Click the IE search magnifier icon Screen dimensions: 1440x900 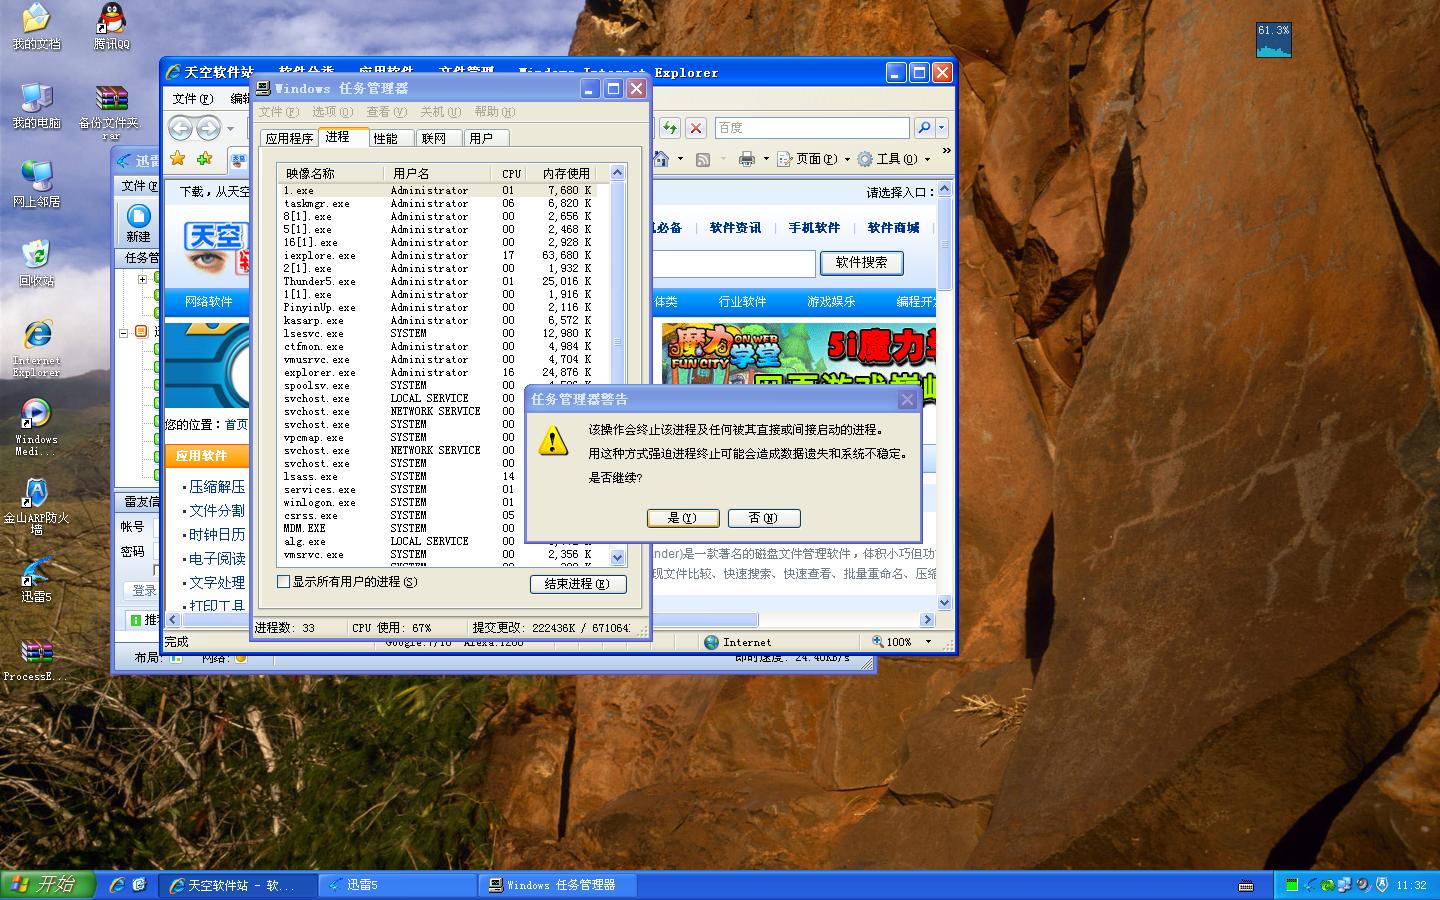tap(924, 128)
